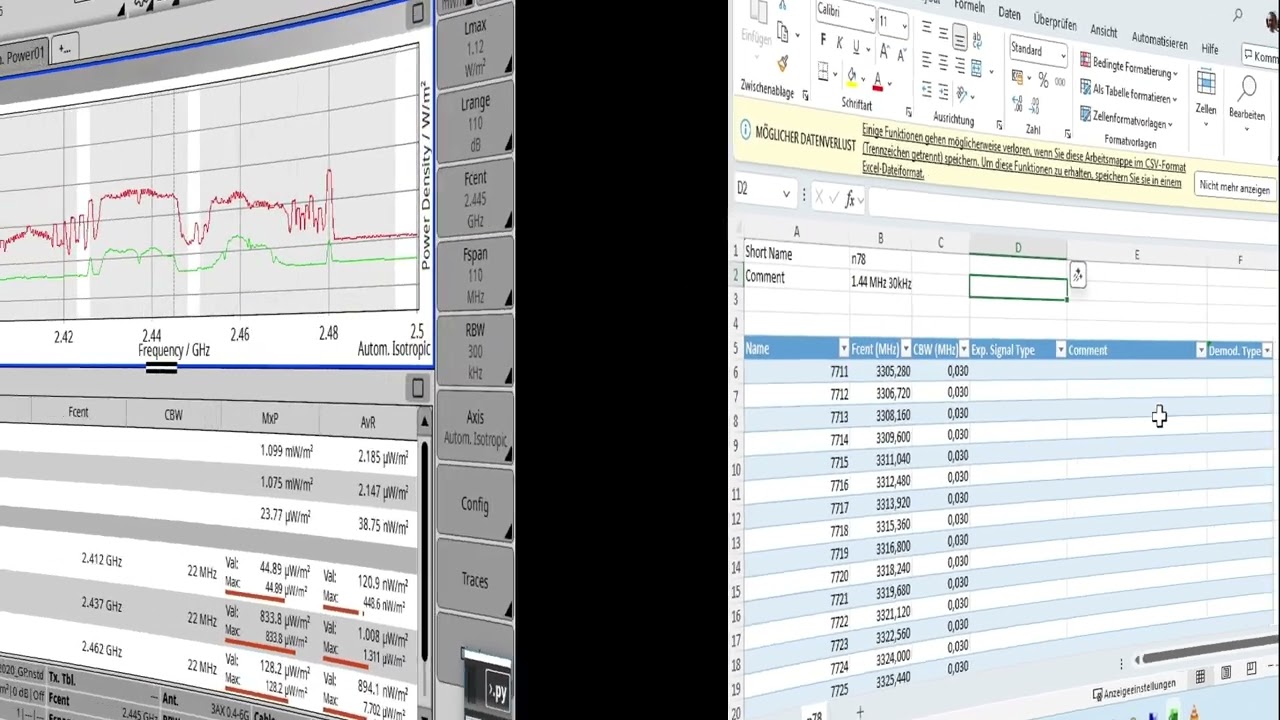
Task: Click the Prozentformat icon in the Zahl group
Action: point(1044,80)
